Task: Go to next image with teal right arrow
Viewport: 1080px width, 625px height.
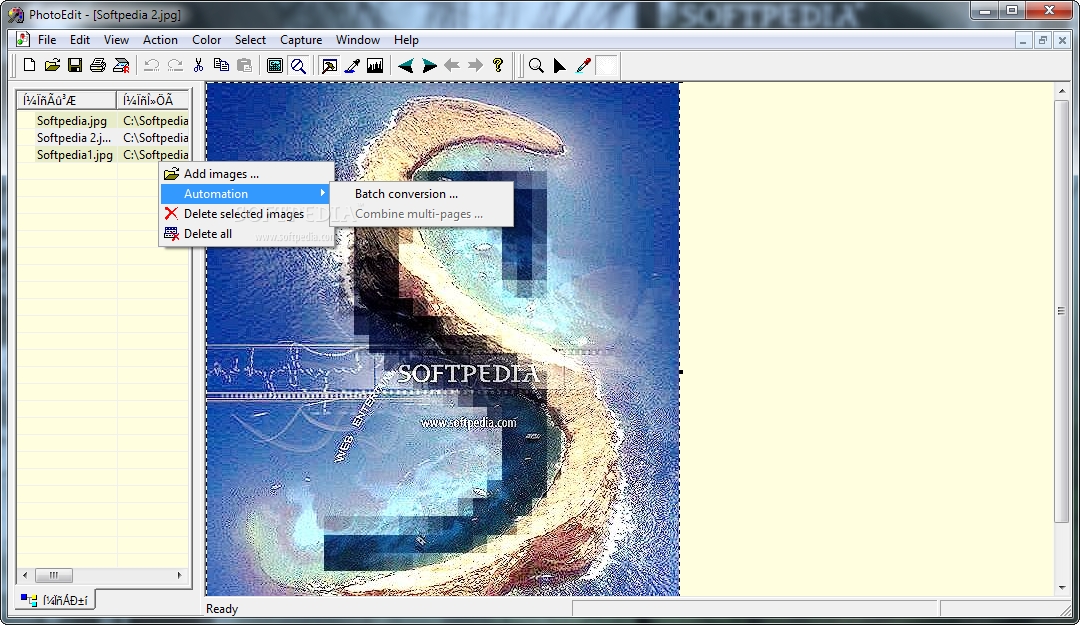Action: click(x=429, y=65)
